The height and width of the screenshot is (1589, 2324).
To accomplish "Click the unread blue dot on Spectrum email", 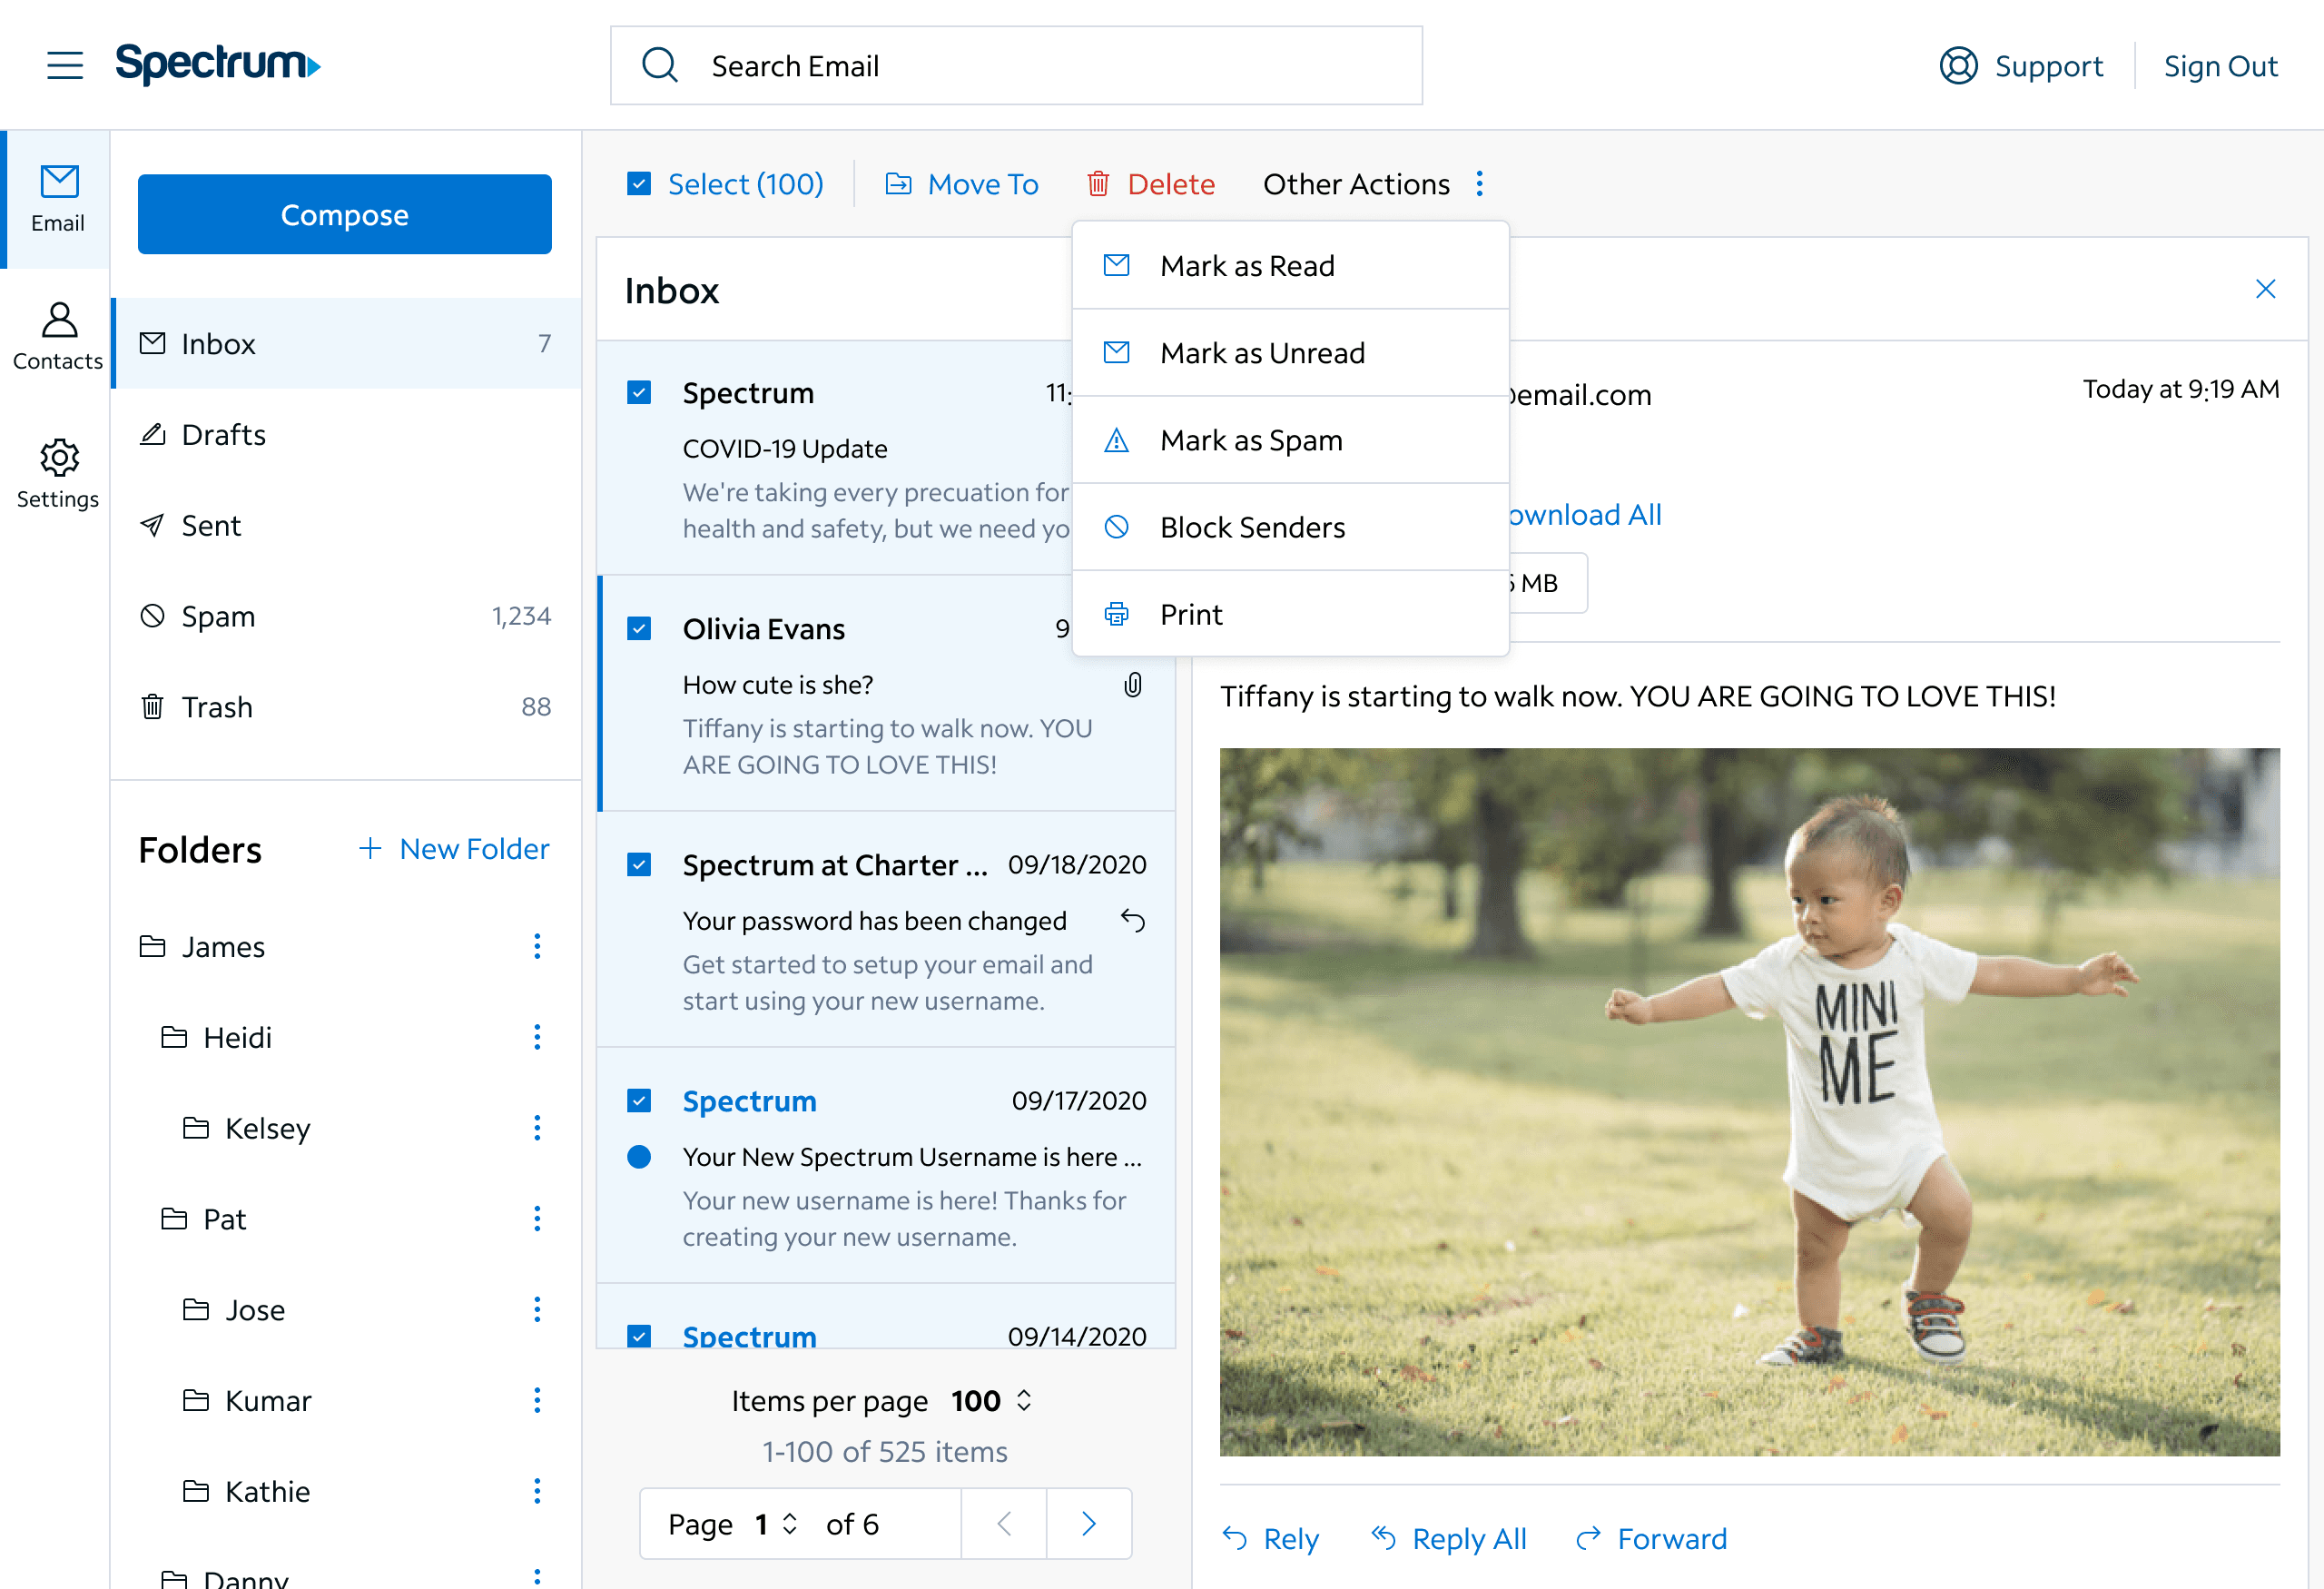I will (639, 1157).
